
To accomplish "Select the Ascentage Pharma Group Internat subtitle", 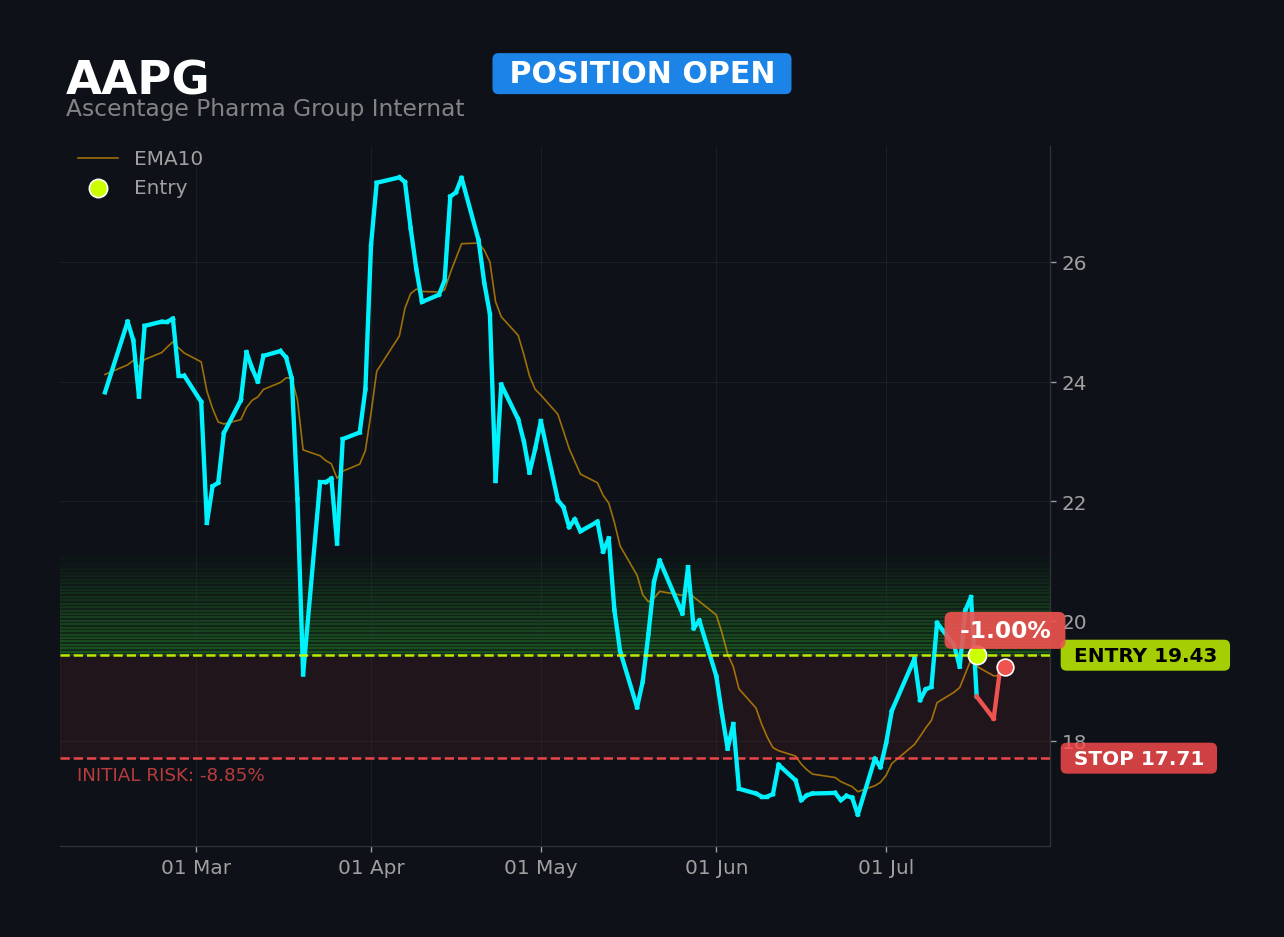I will (x=265, y=109).
